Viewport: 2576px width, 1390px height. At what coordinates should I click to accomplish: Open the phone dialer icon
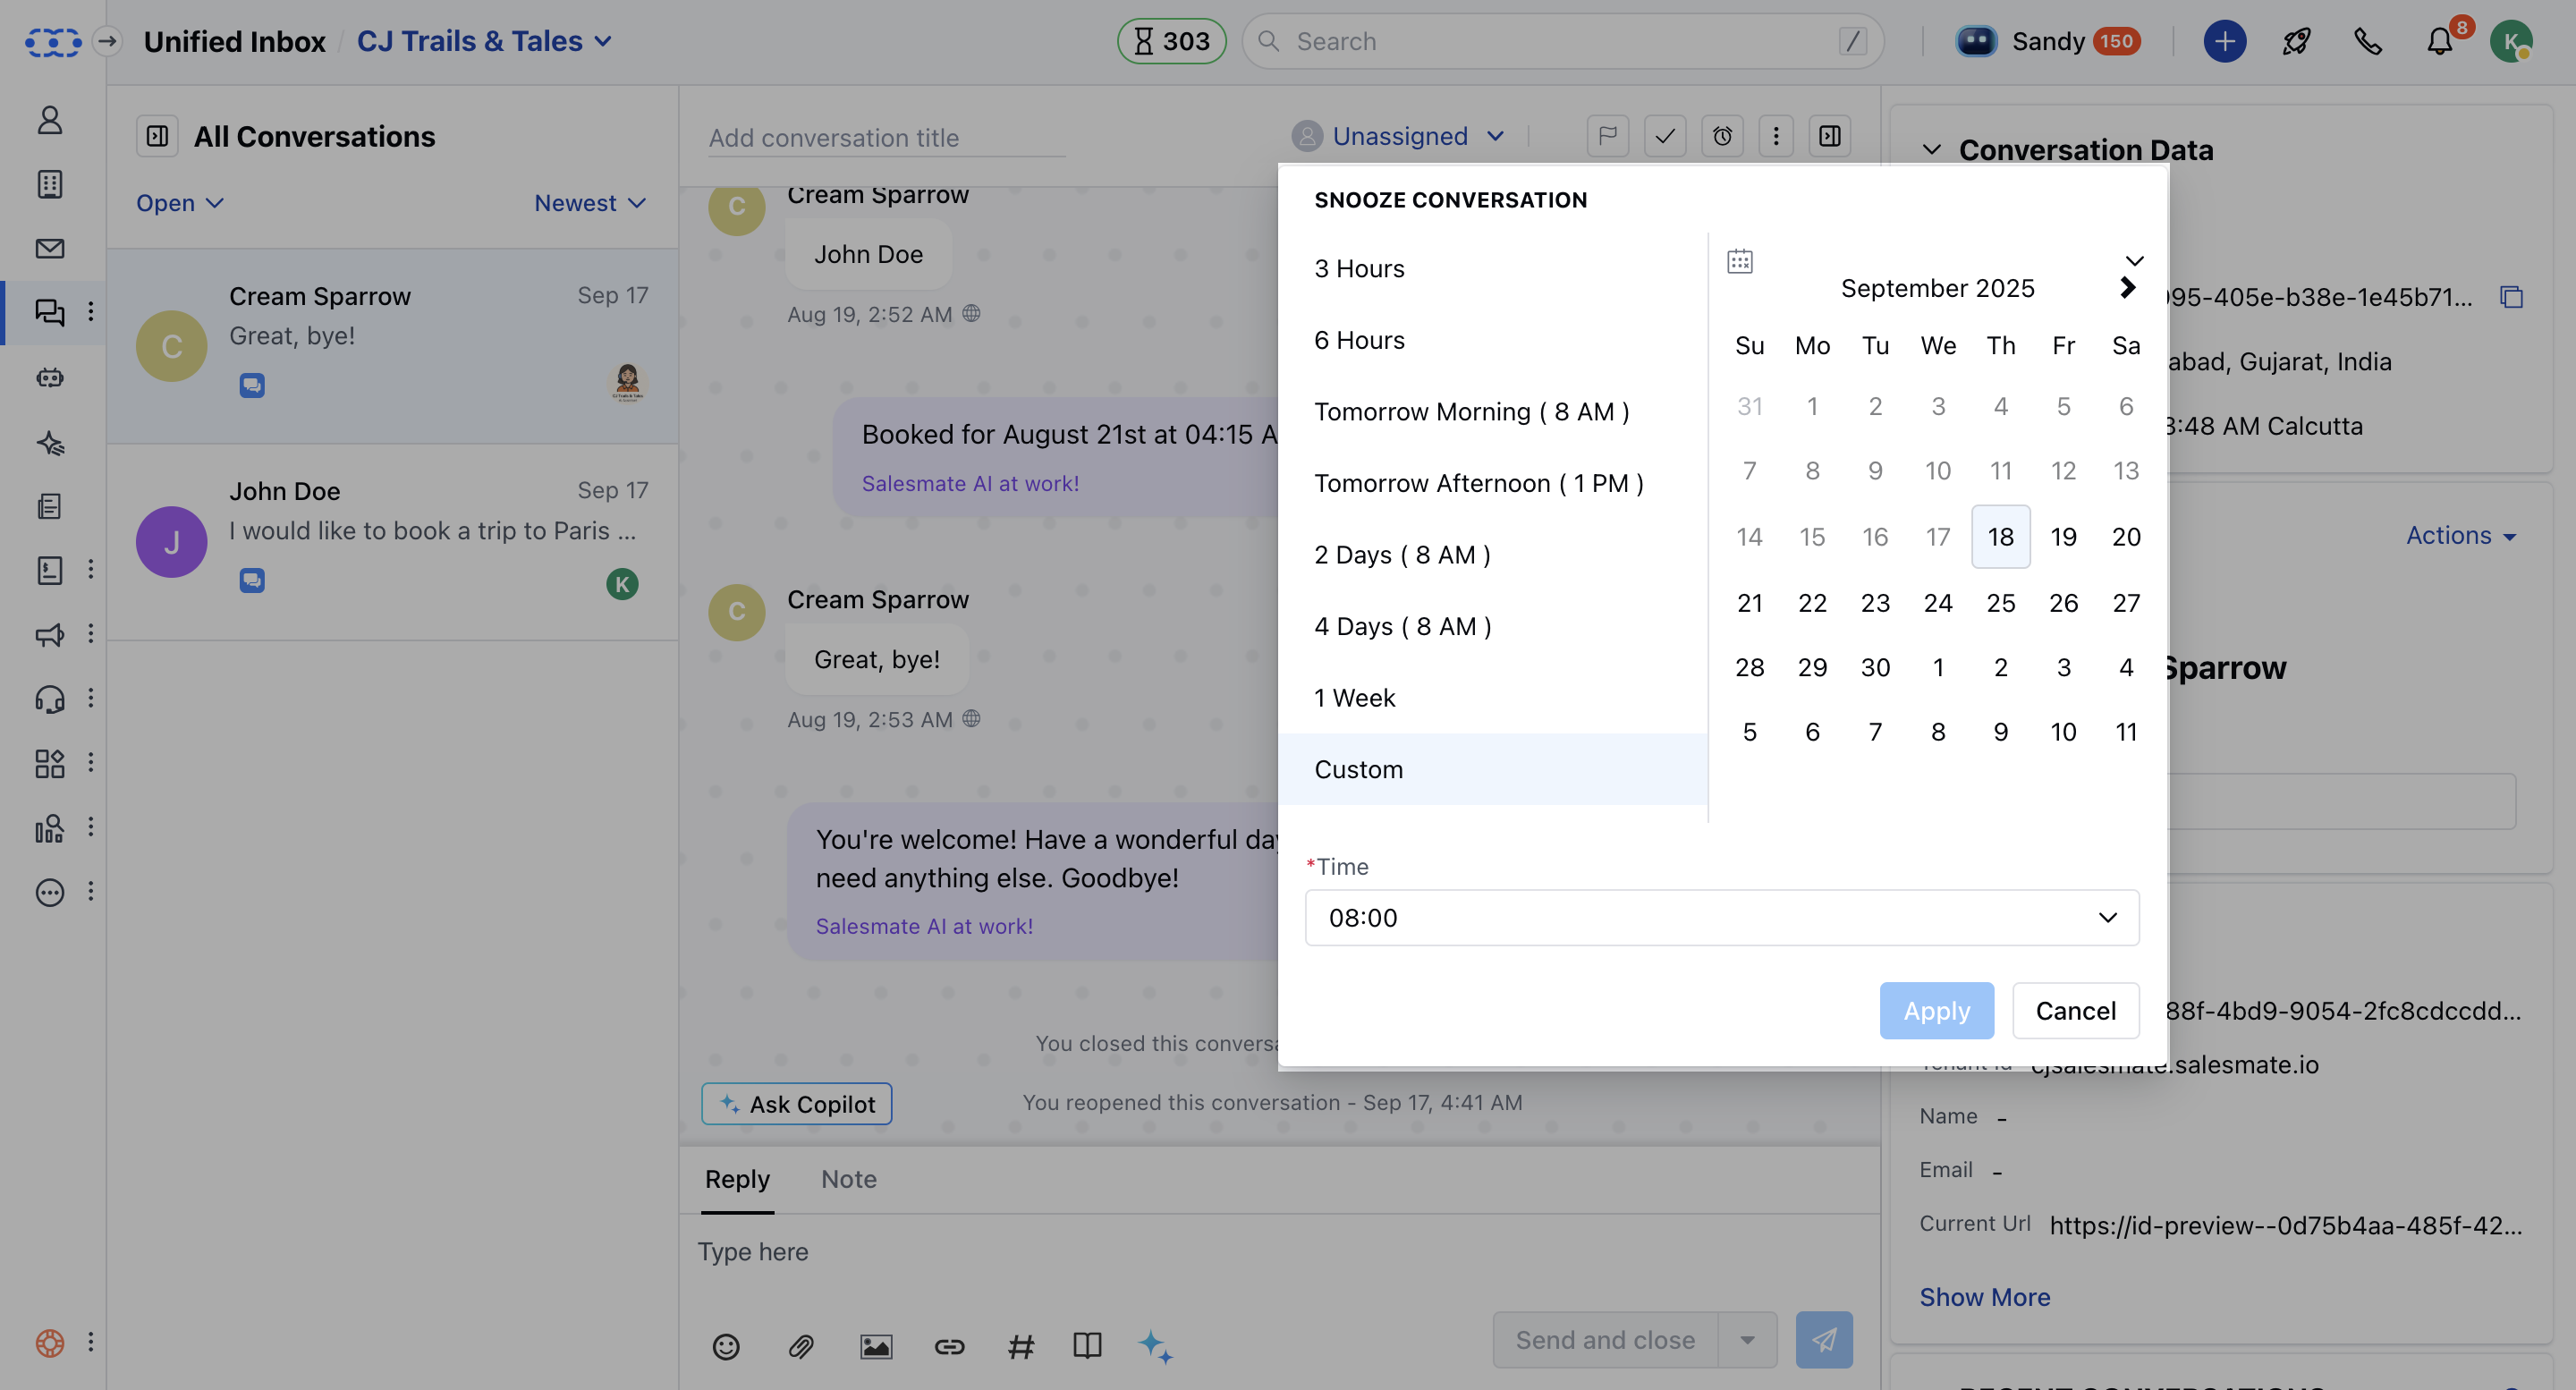pos(2367,41)
